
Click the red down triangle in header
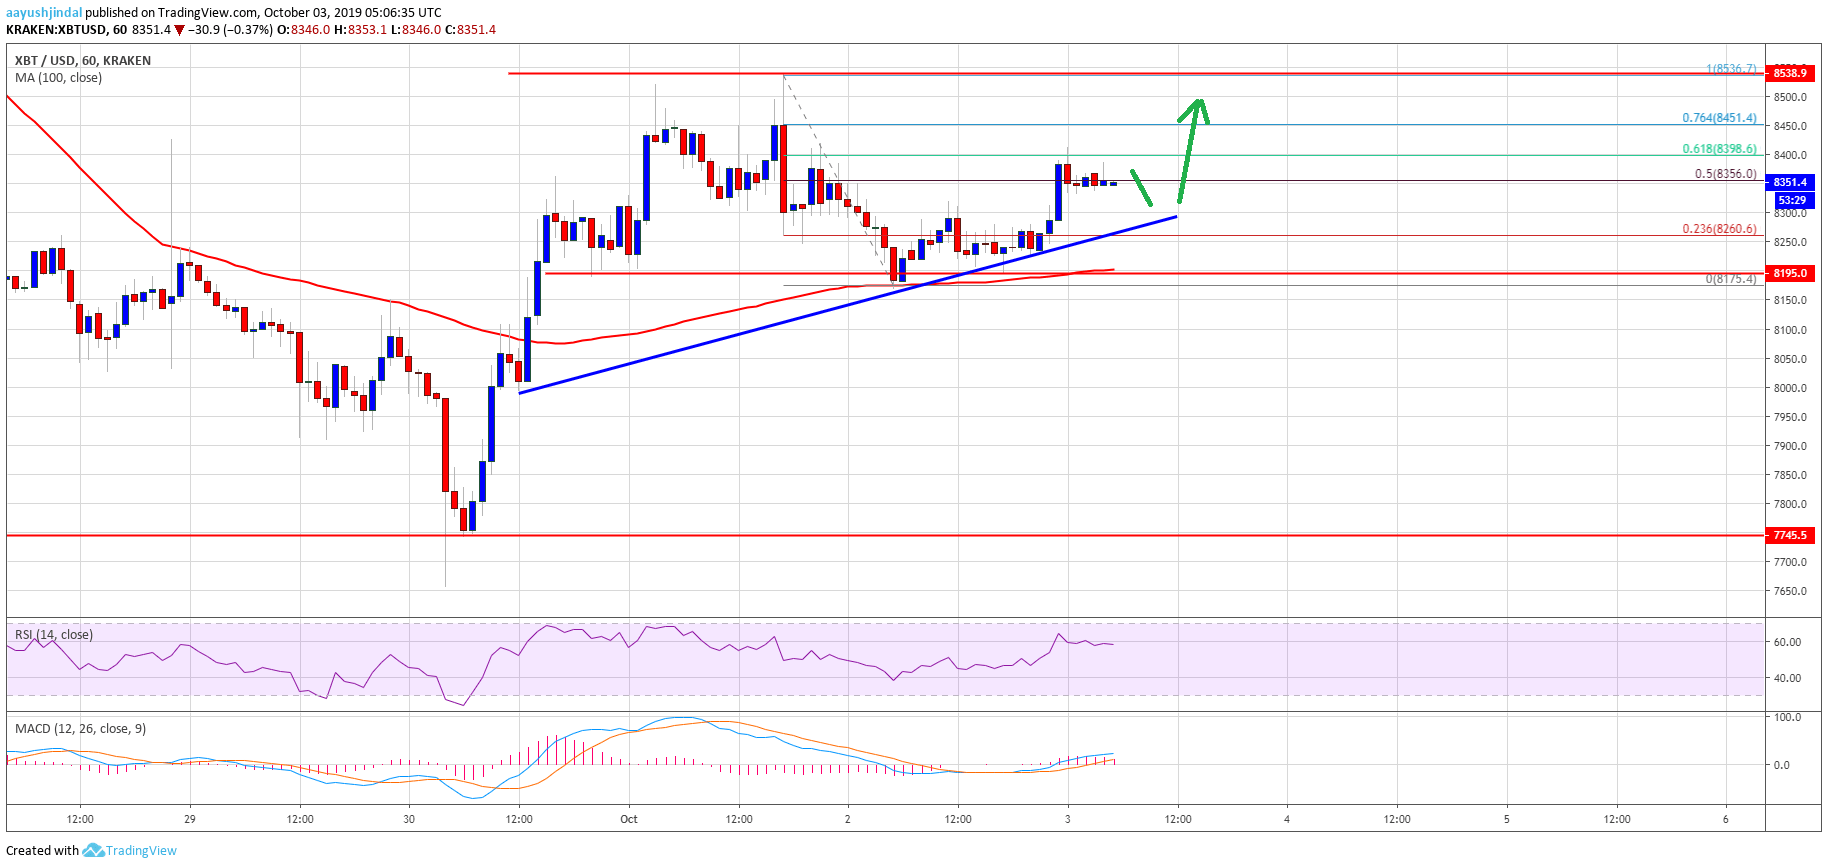tap(180, 30)
